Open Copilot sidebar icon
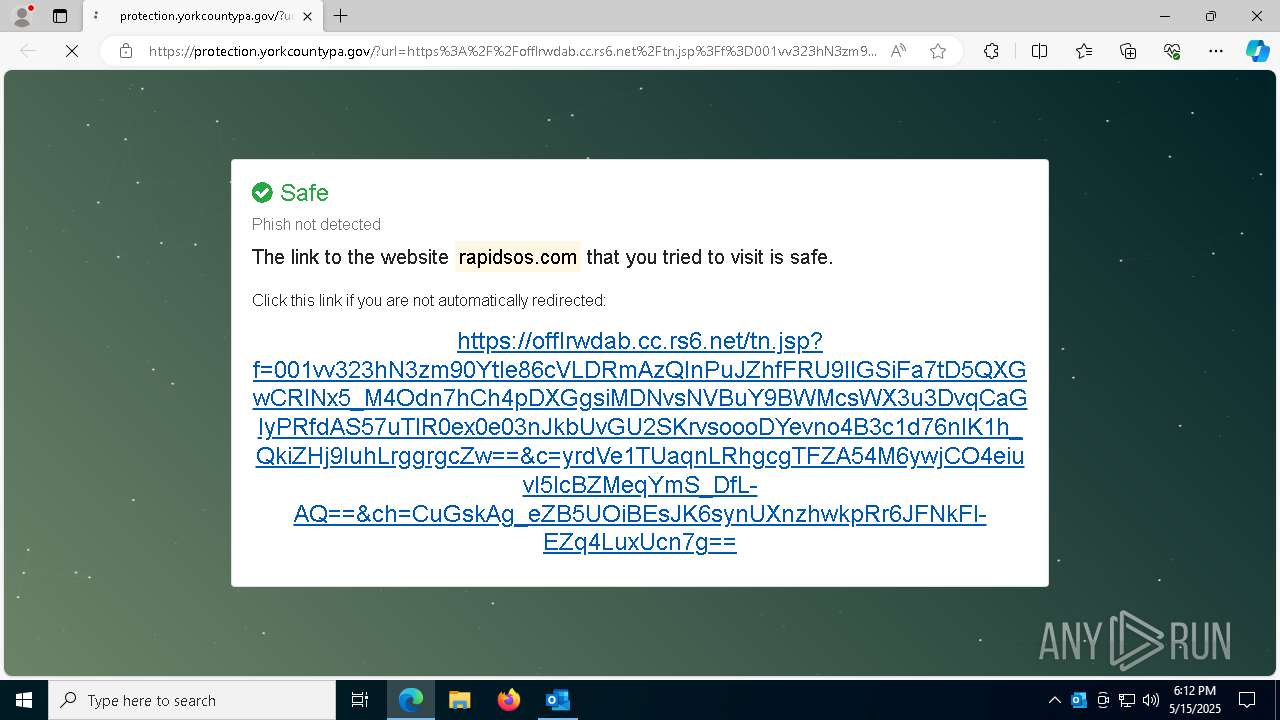Screen dimensions: 1280x720 [x=1257, y=51]
